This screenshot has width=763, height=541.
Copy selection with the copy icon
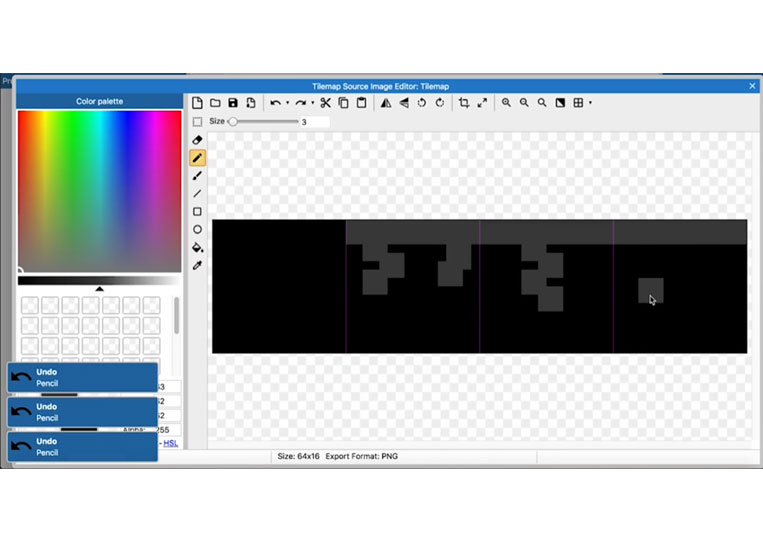point(344,103)
